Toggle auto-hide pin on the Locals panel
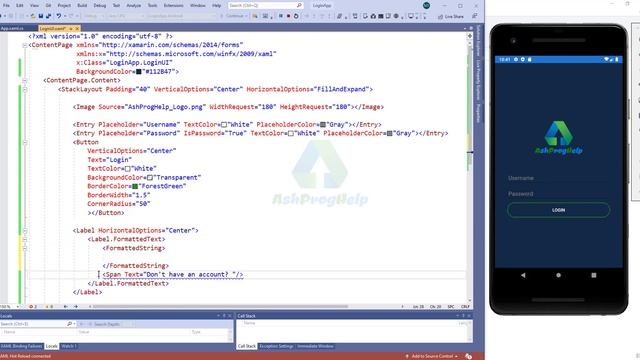 (224, 316)
